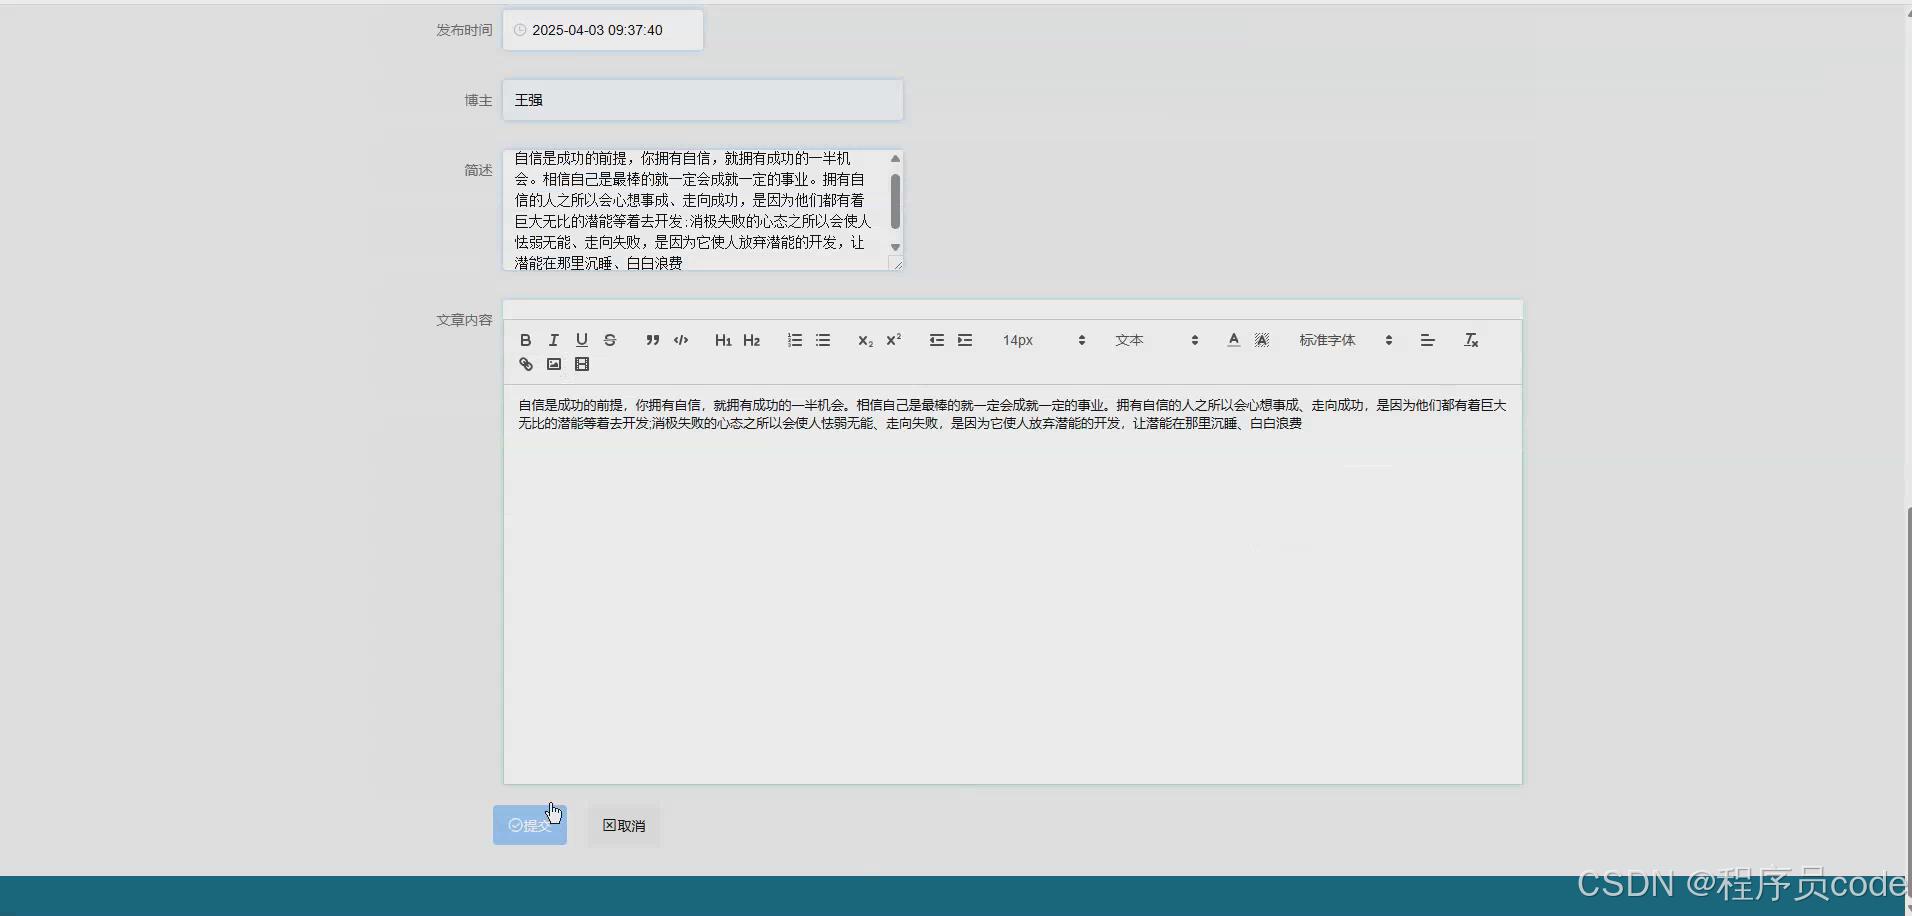
Task: Clear text formatting
Action: [1471, 340]
